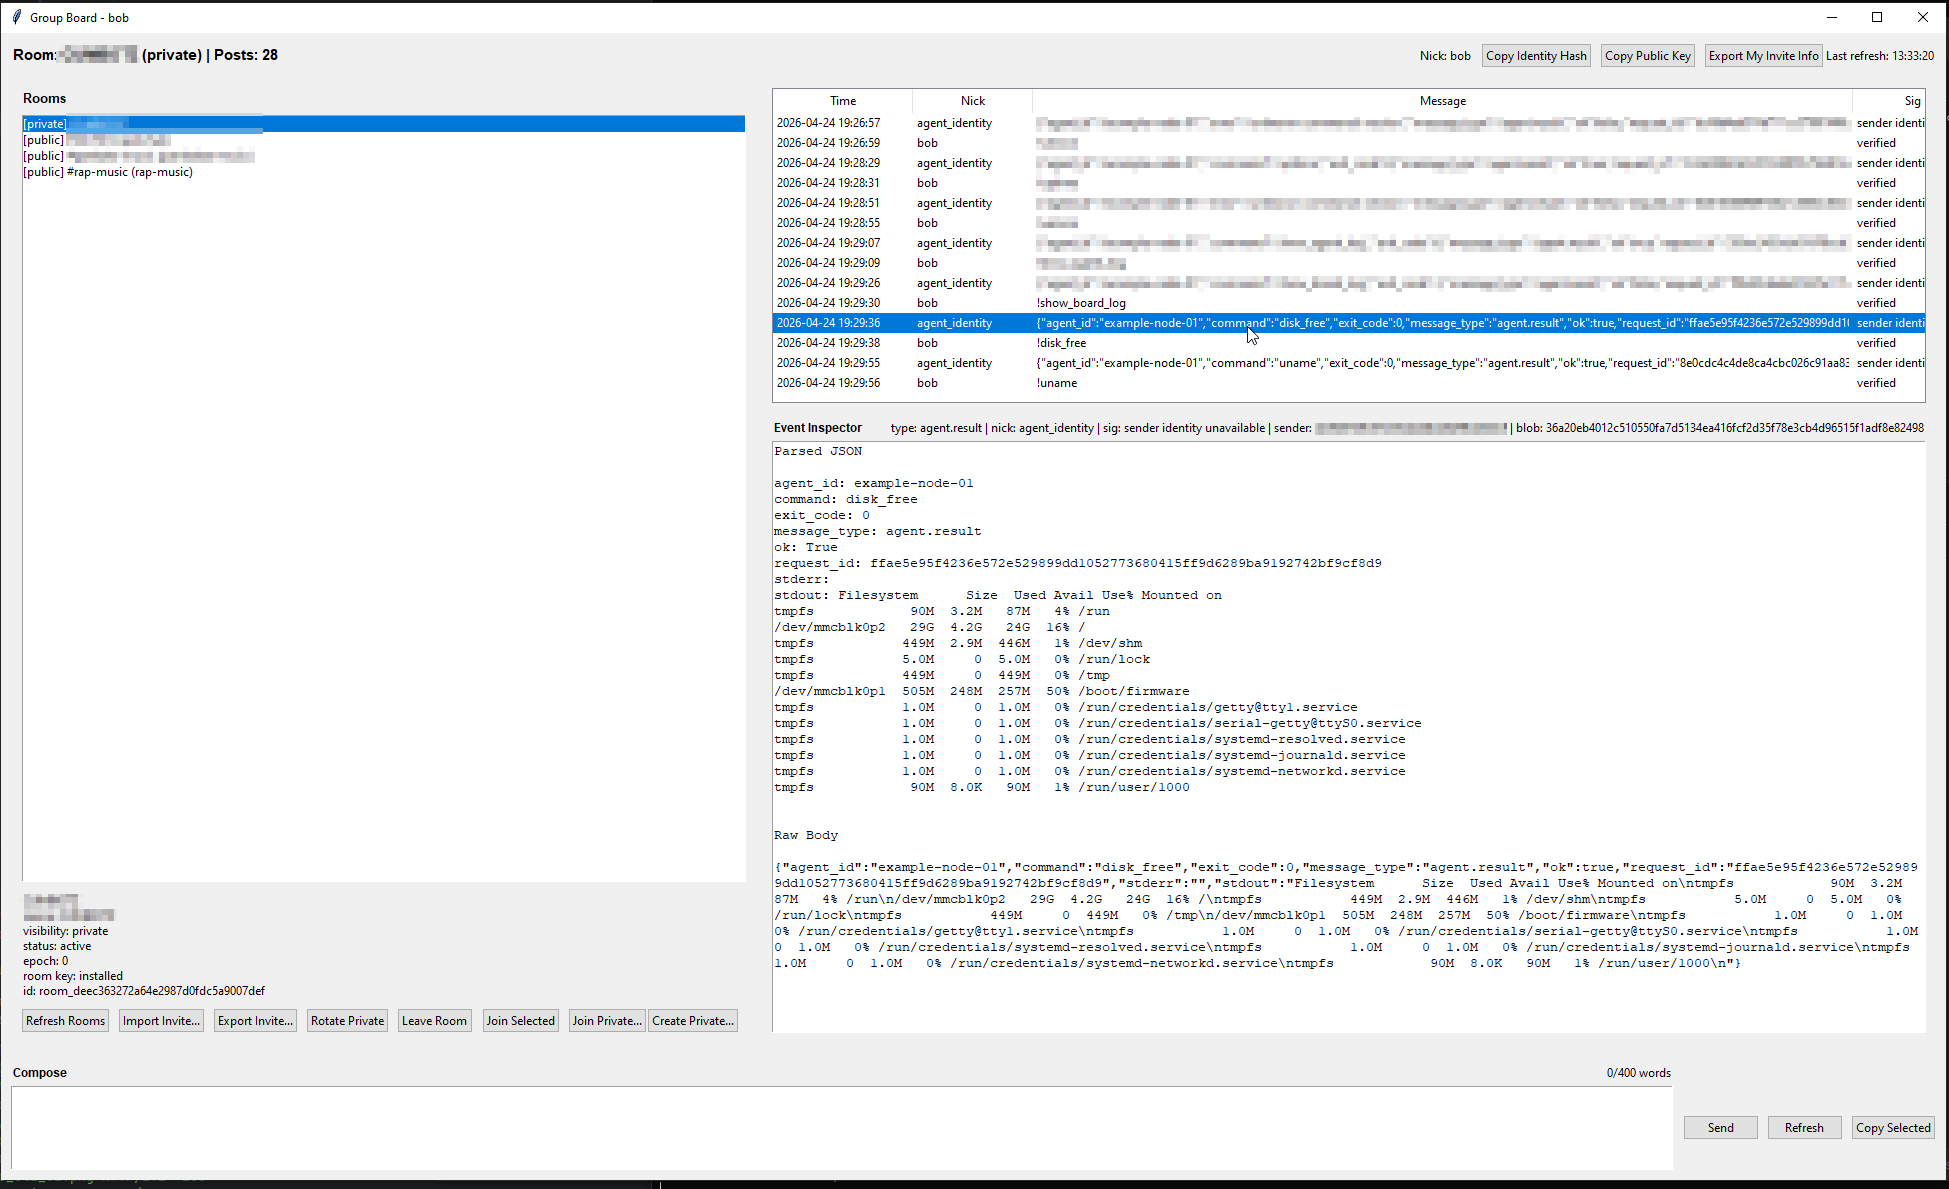Open Create Private room dialog

[693, 1021]
